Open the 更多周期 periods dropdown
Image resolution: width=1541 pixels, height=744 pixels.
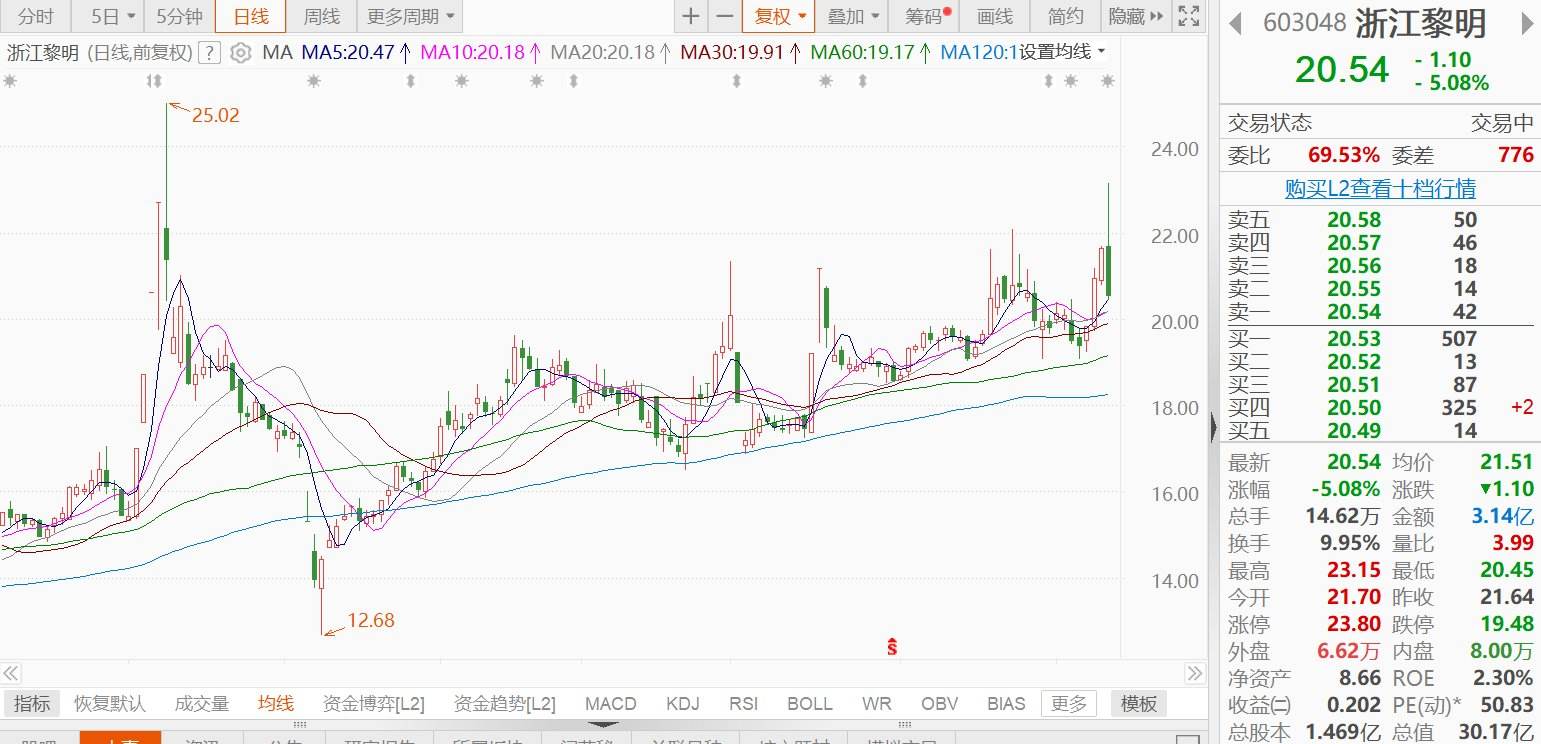point(403,16)
